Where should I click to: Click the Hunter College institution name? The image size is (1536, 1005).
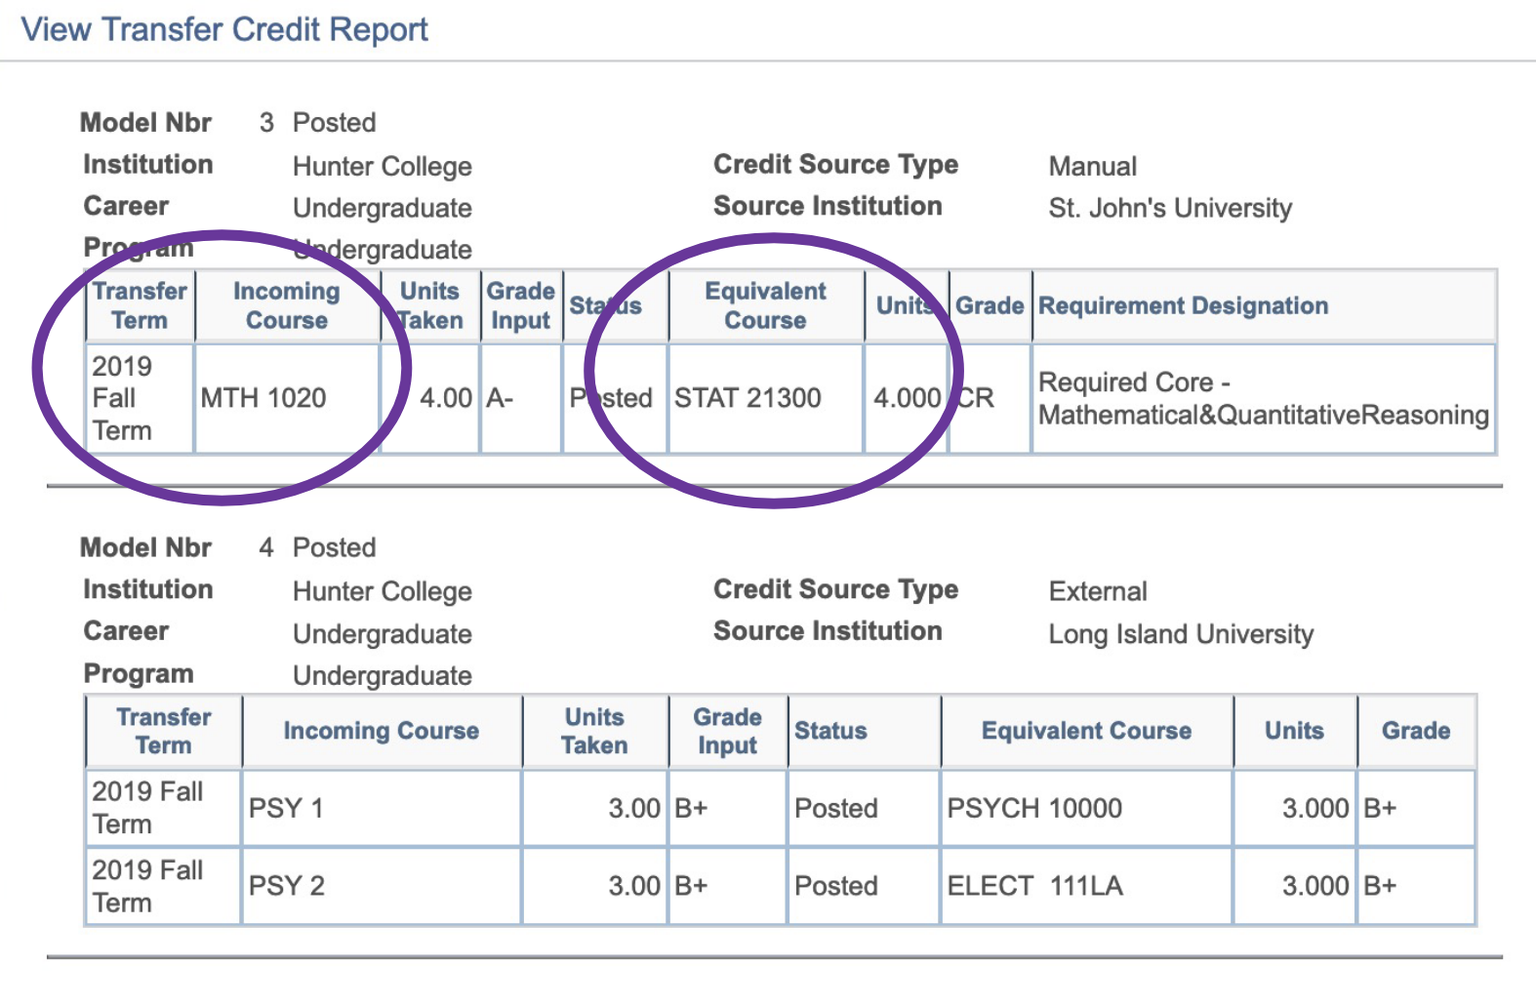coord(381,166)
